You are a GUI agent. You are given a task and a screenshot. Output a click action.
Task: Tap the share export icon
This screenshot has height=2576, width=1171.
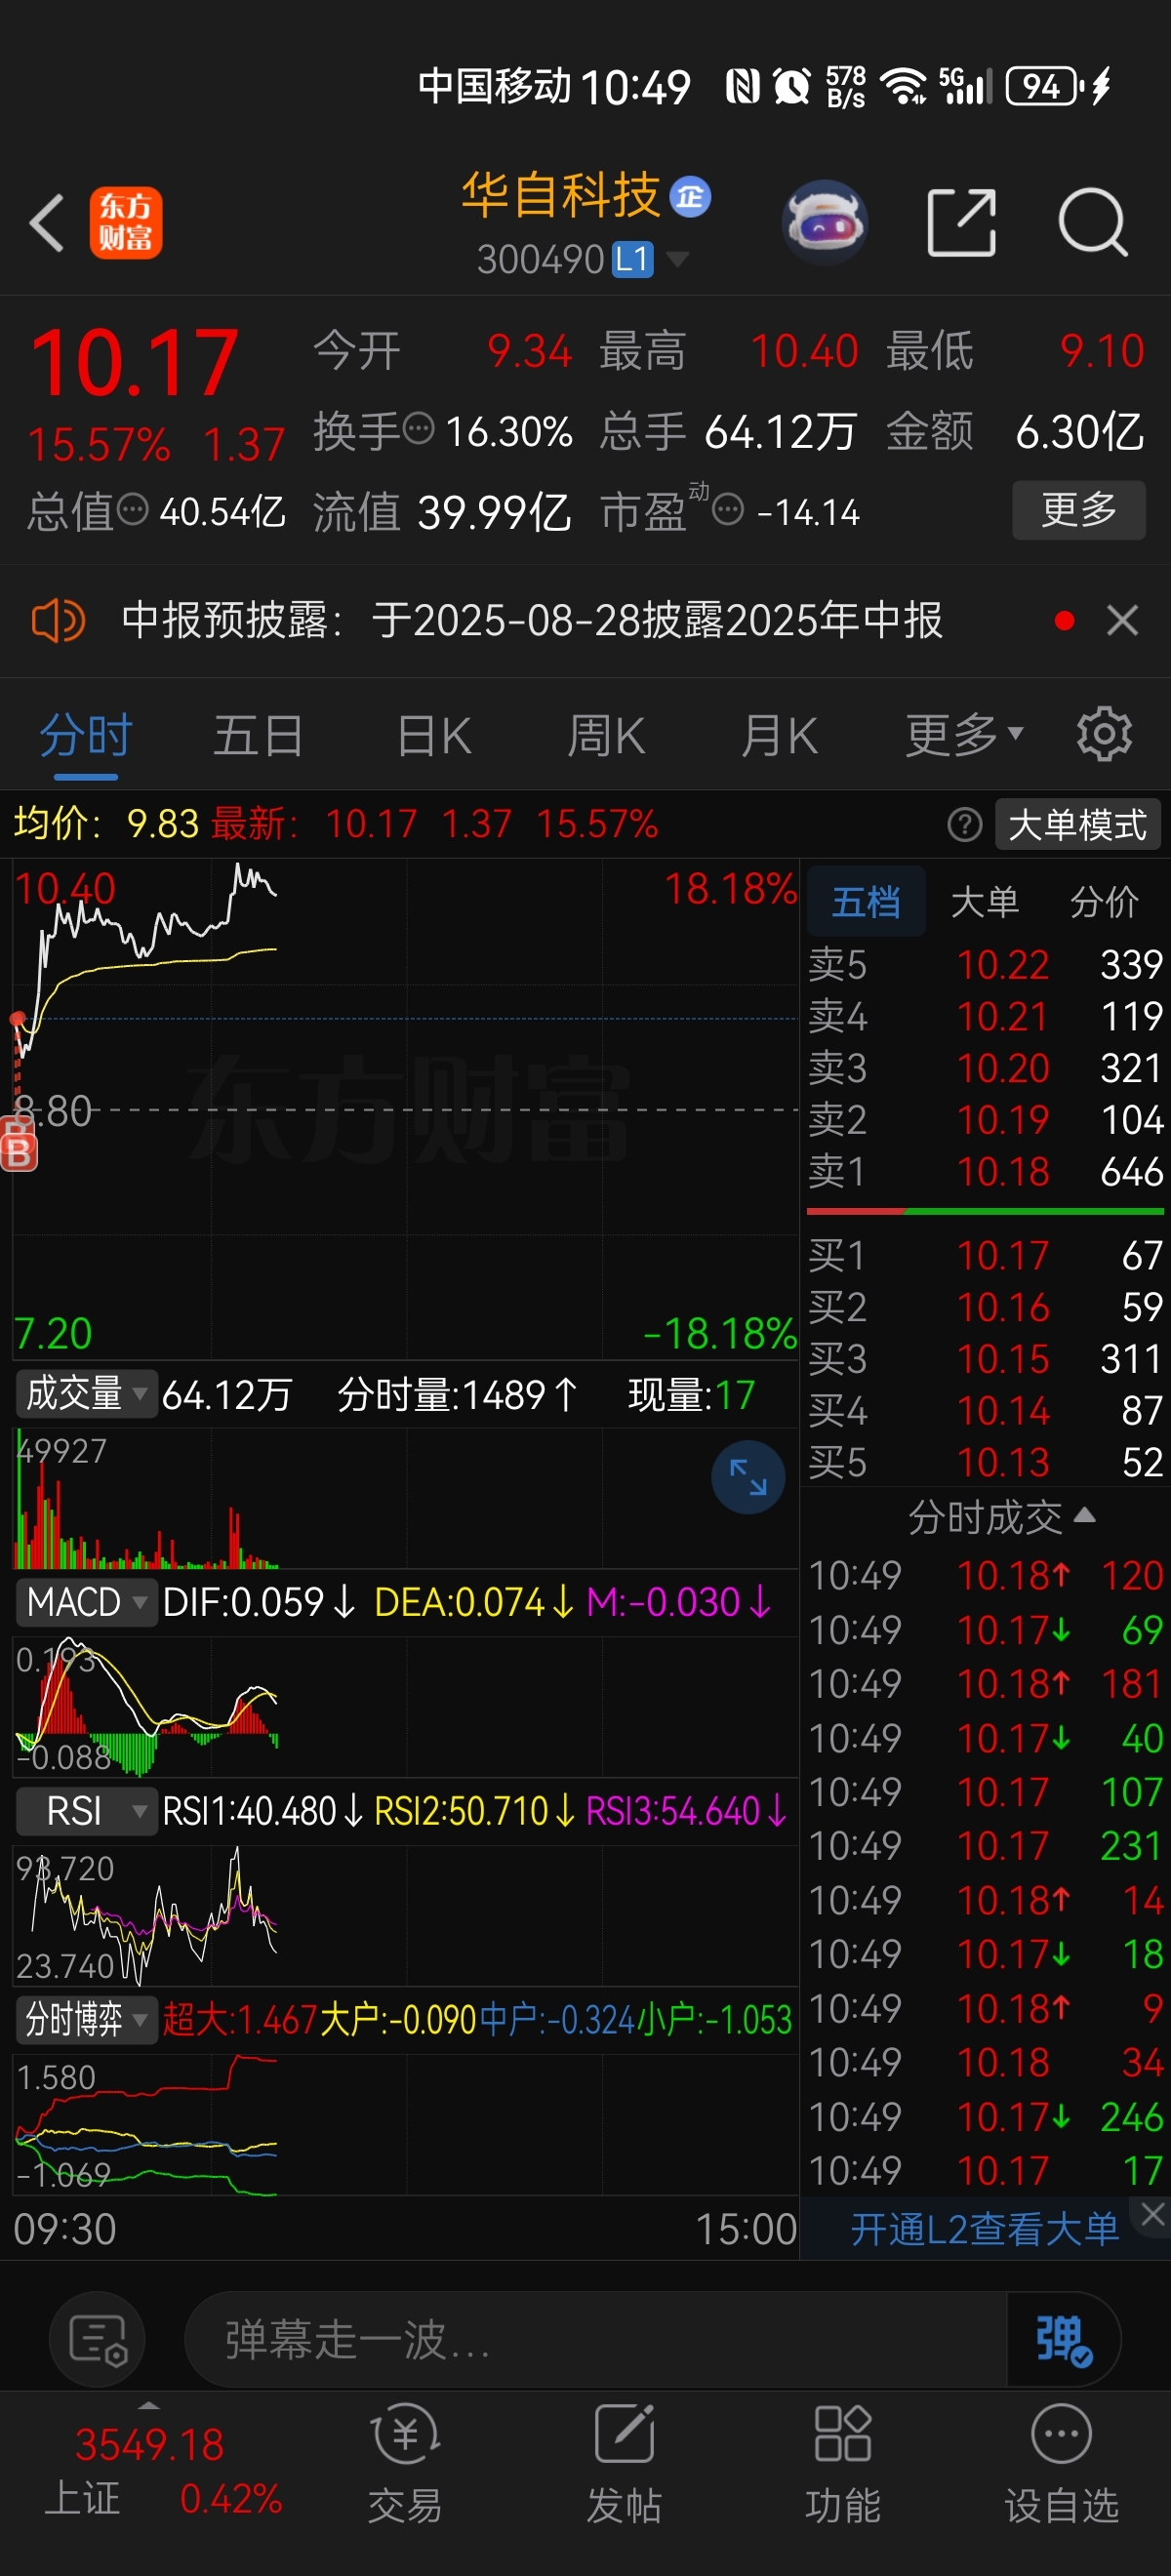pyautogui.click(x=961, y=222)
